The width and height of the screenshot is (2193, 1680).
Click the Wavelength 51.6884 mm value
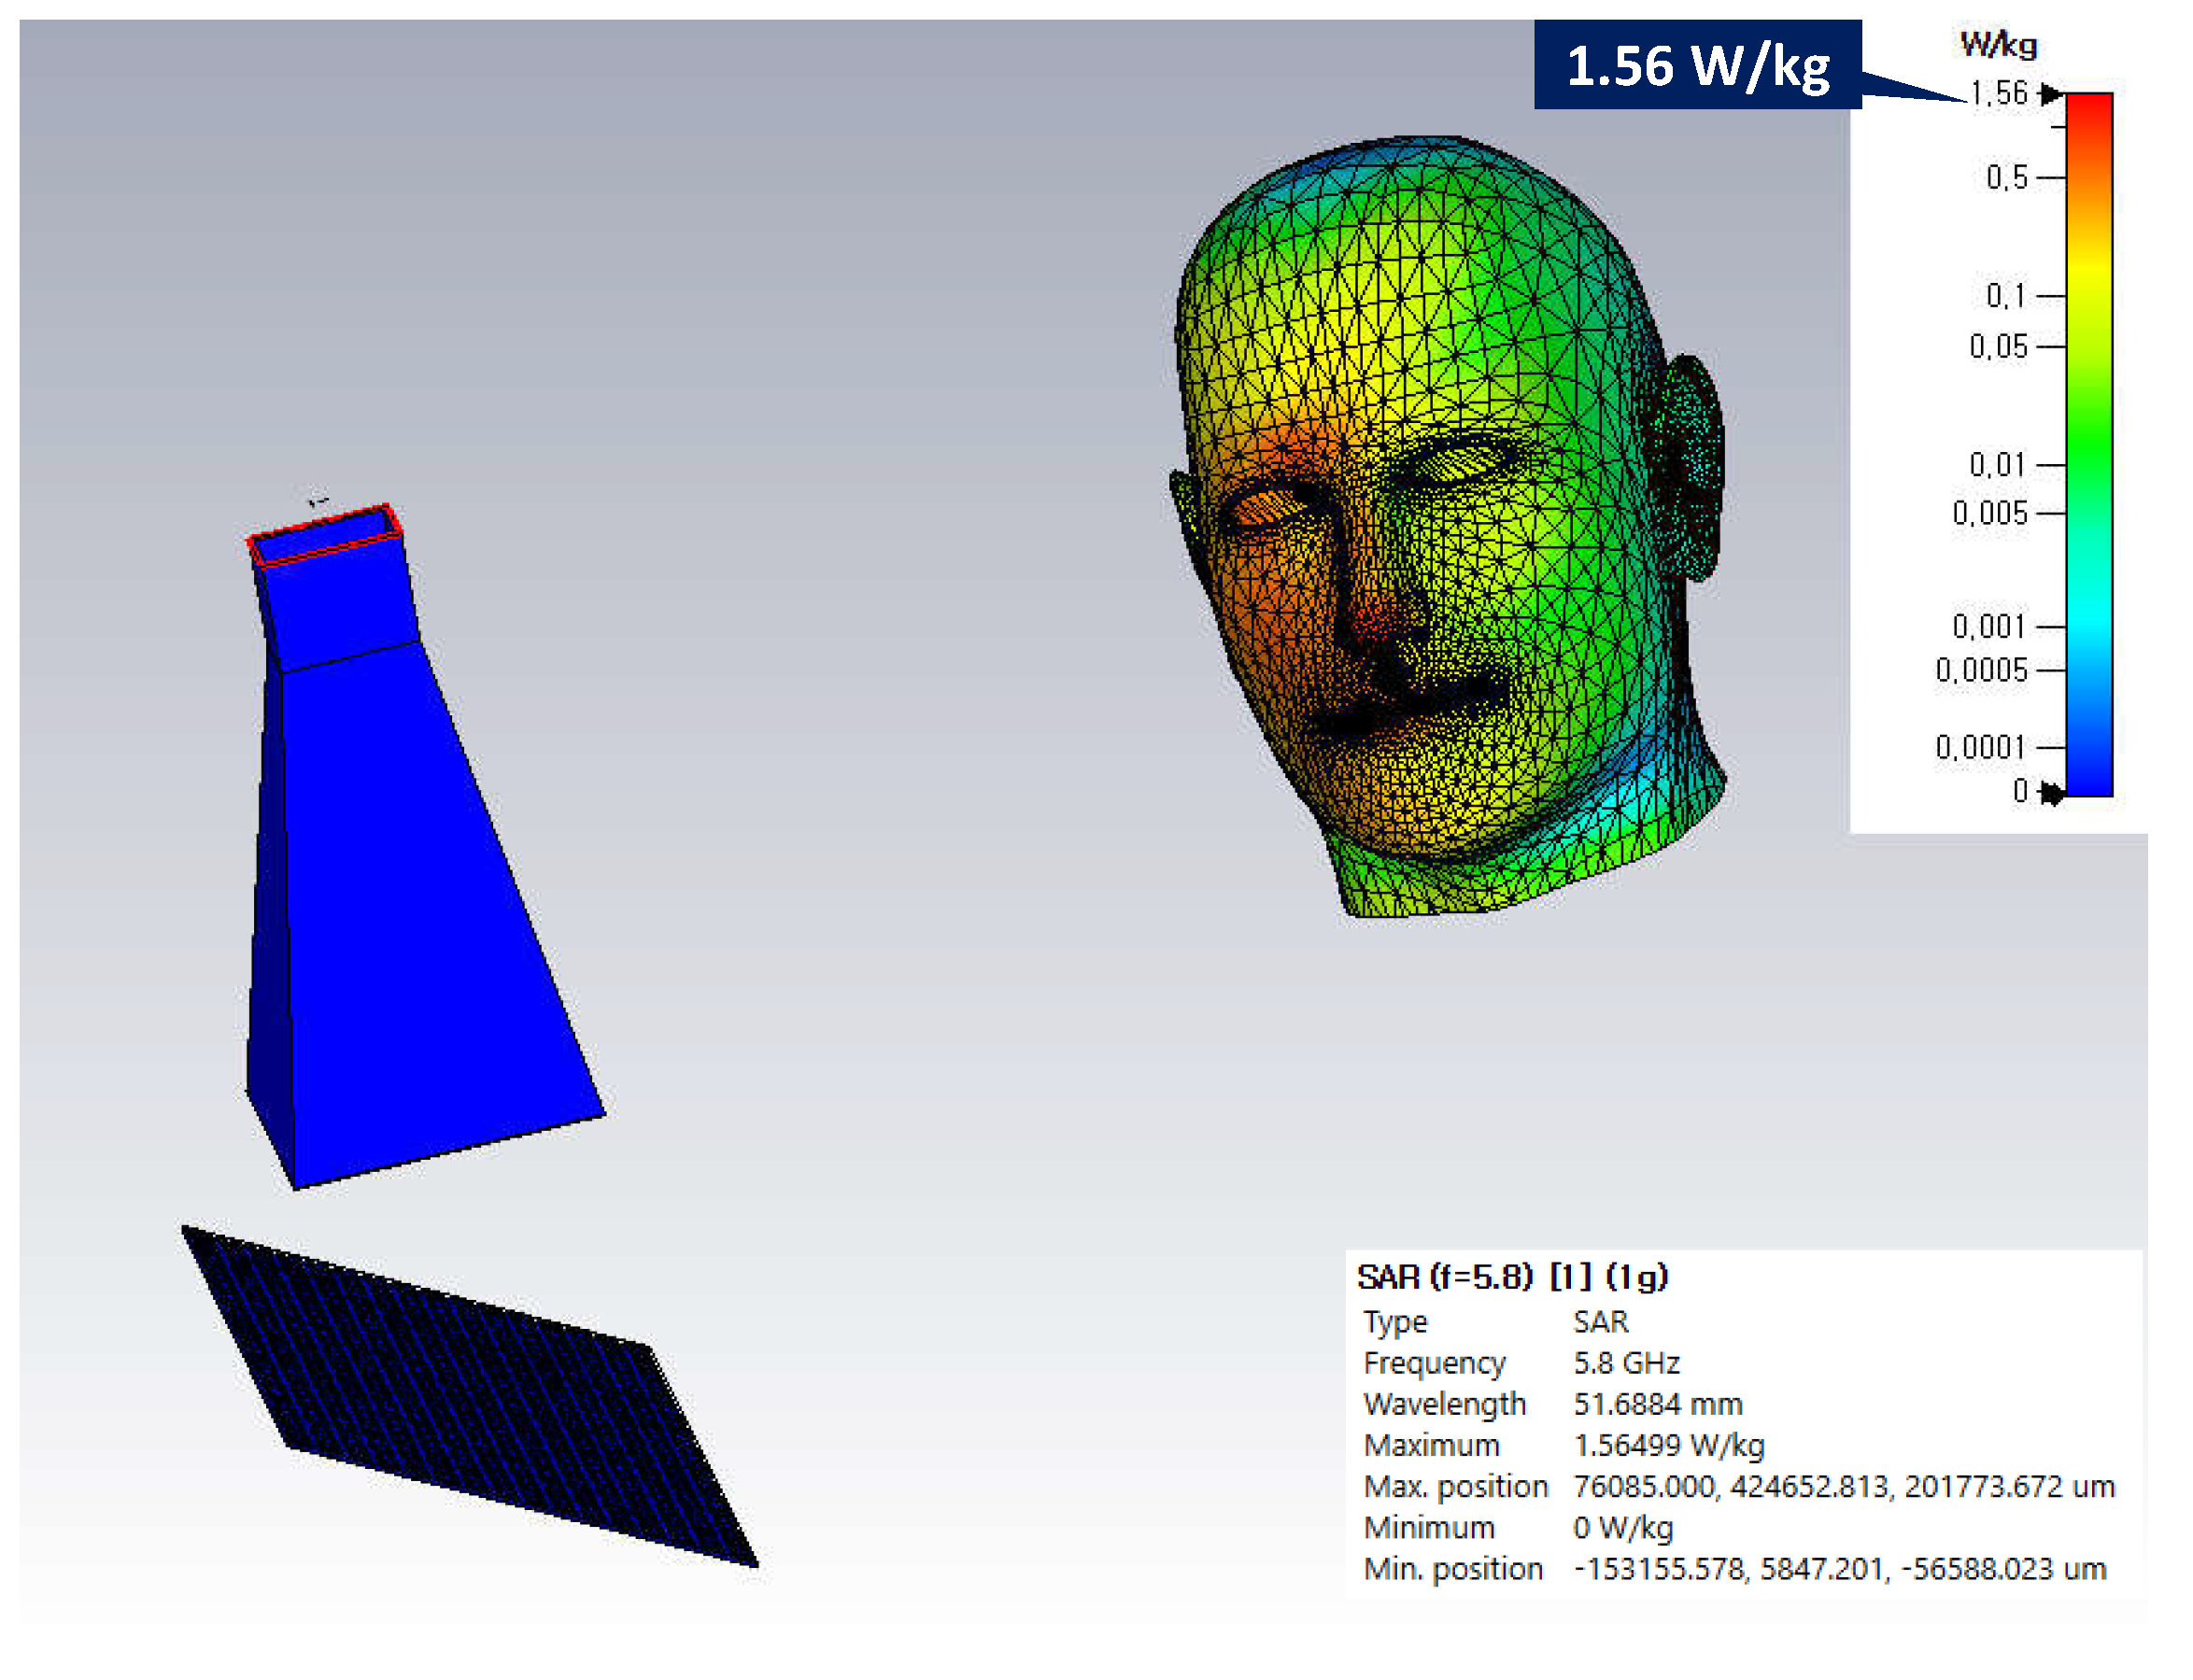tap(1657, 1404)
